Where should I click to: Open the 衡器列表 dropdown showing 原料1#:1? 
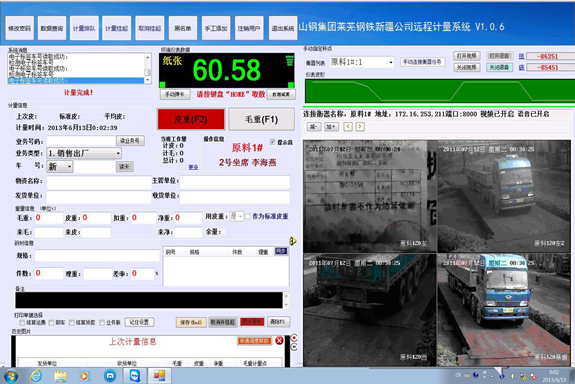[x=362, y=62]
